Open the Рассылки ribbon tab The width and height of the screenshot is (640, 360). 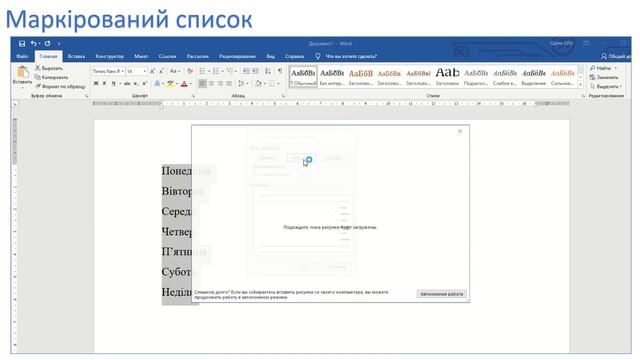(198, 56)
